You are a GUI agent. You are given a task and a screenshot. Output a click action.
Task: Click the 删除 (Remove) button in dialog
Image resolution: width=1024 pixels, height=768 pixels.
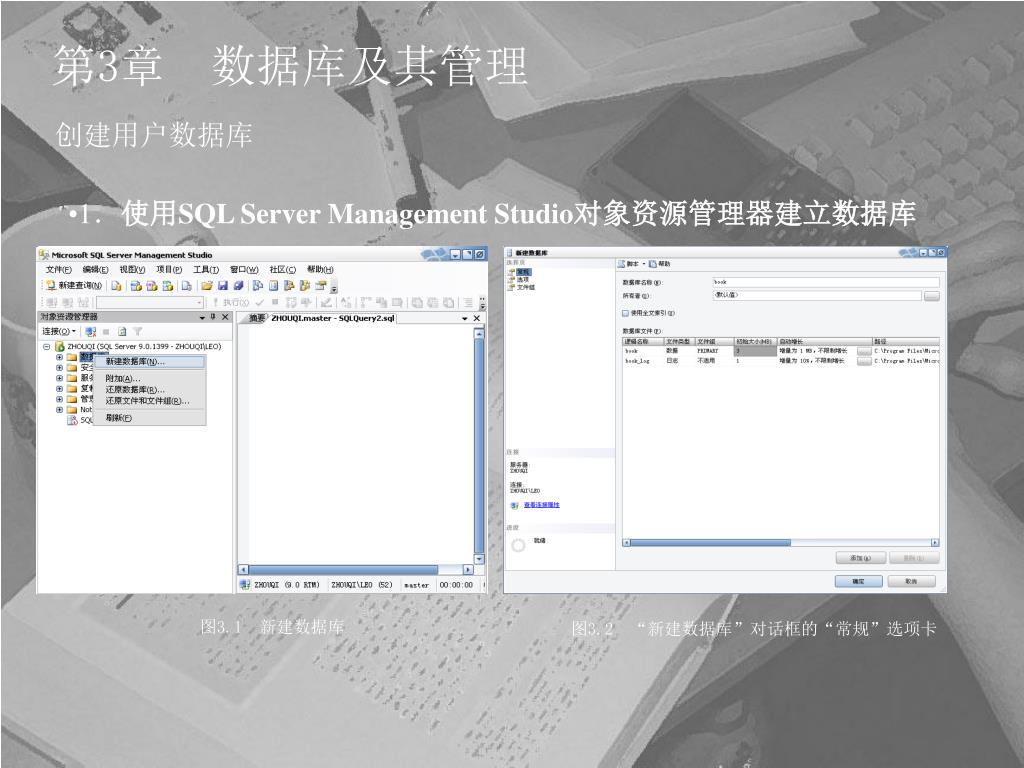[914, 558]
